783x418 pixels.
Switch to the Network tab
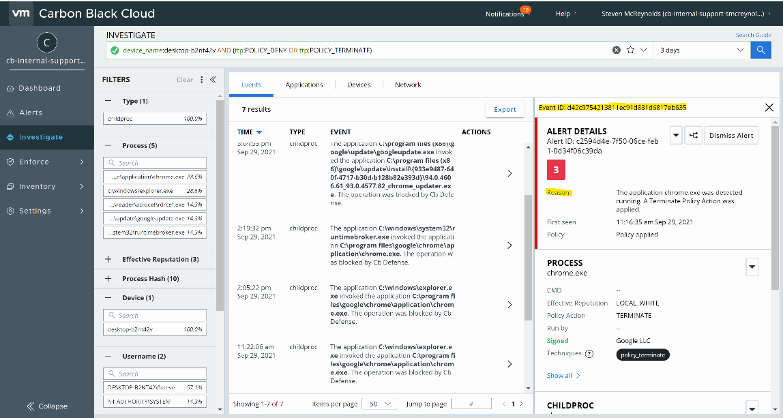click(408, 85)
